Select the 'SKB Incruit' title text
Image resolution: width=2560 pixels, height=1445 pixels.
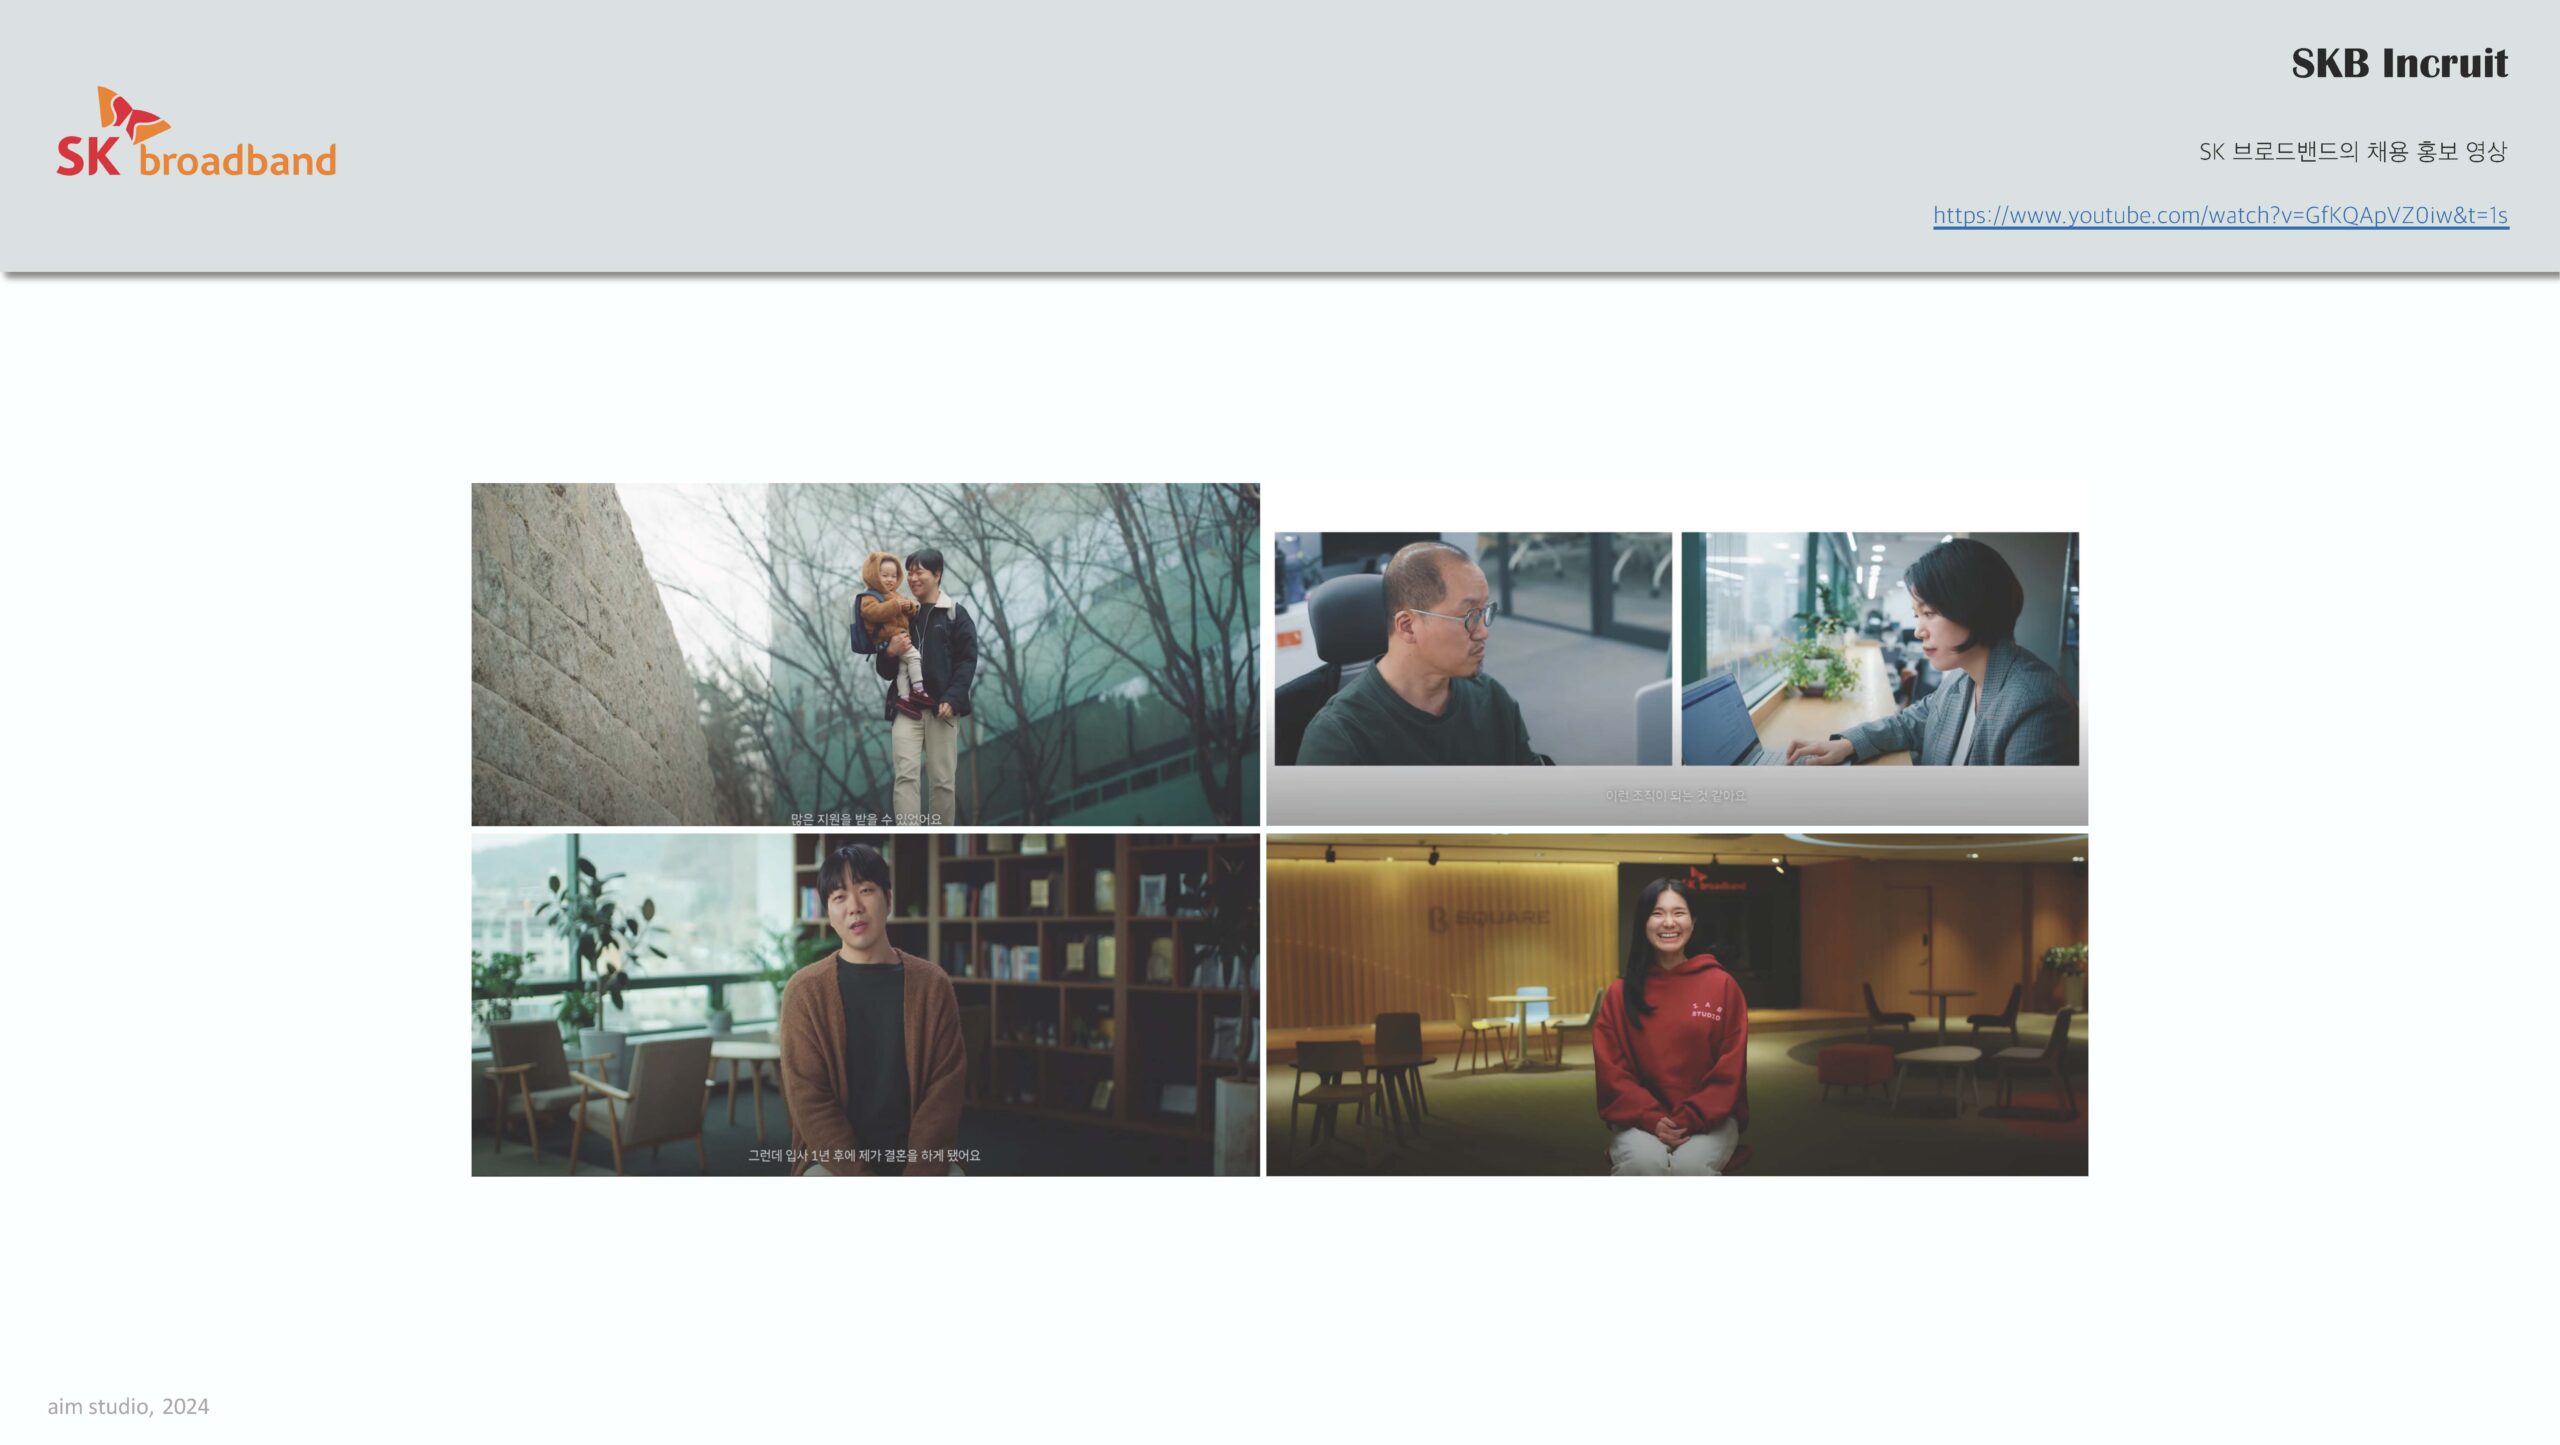click(2398, 63)
